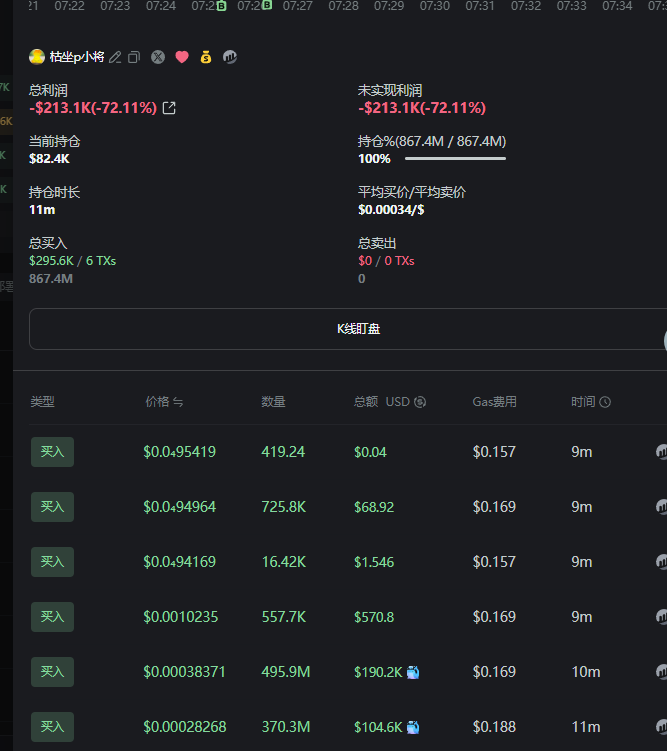The height and width of the screenshot is (751, 667).
Task: Open the X (Twitter) profile icon
Action: pyautogui.click(x=158, y=57)
